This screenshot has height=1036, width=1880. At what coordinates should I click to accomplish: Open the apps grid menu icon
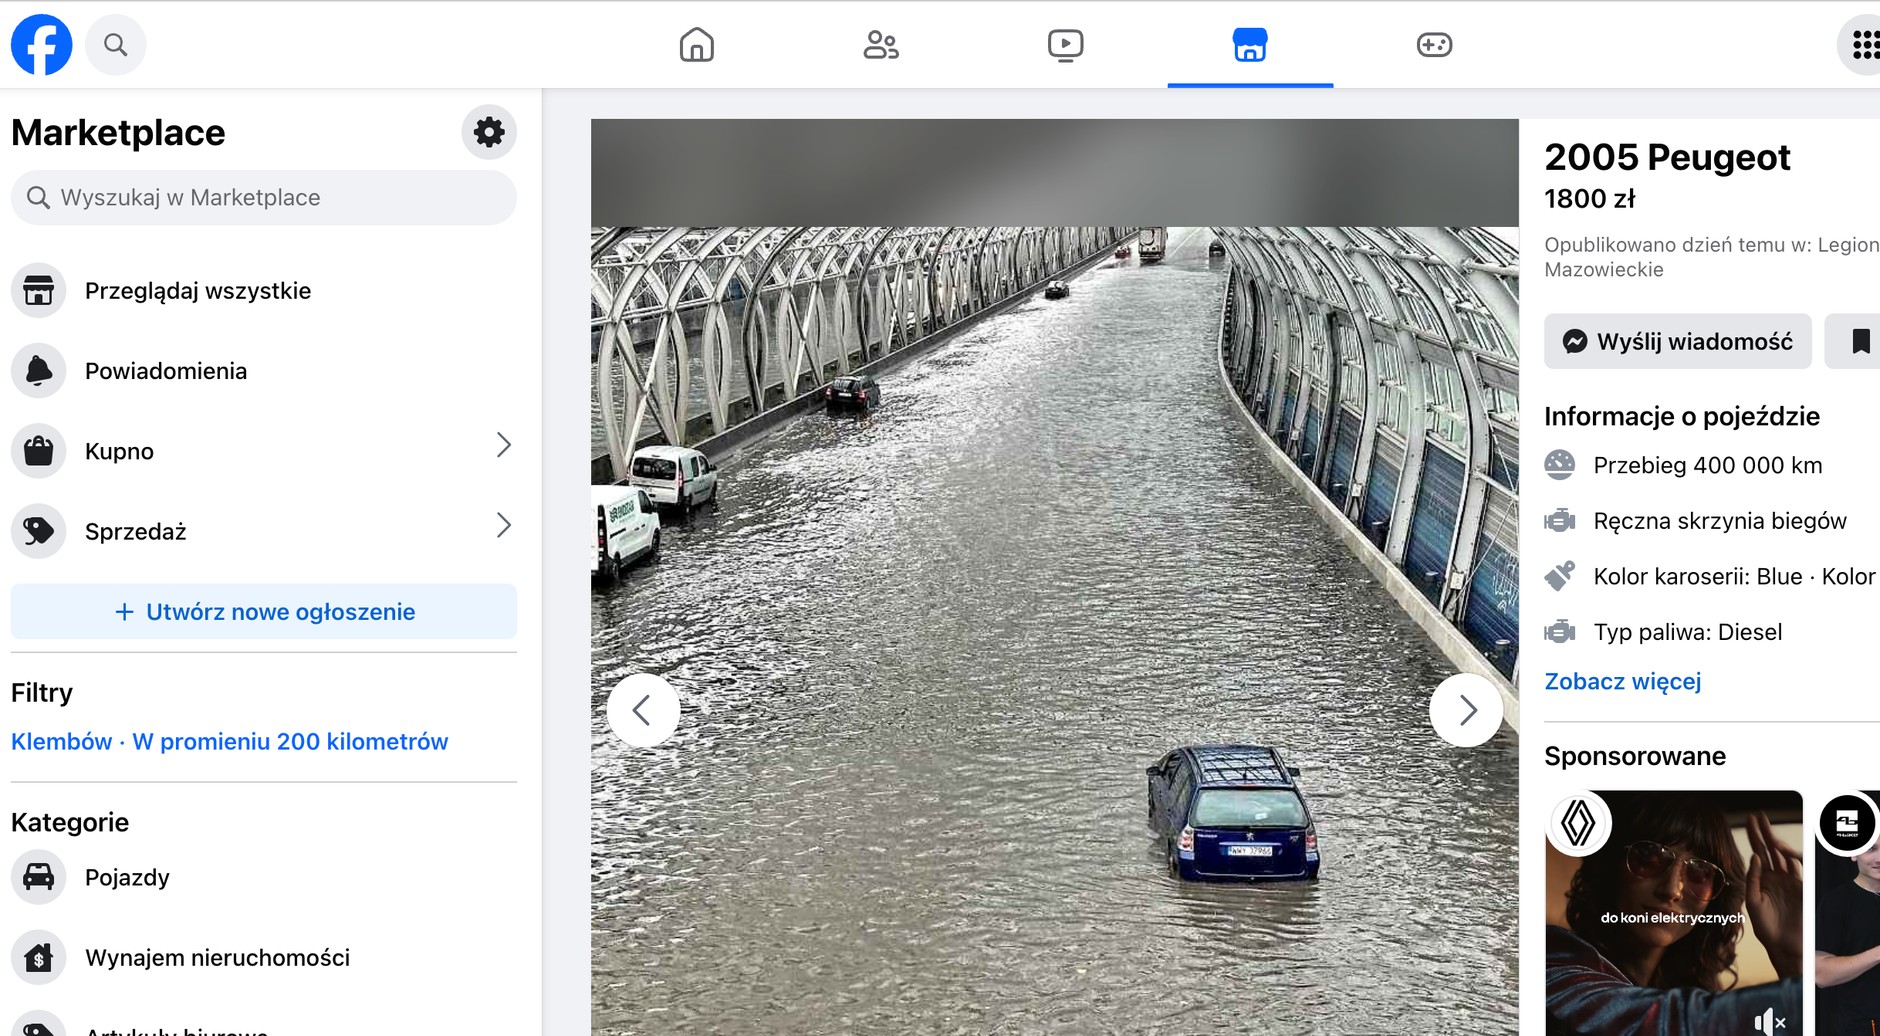[x=1864, y=44]
